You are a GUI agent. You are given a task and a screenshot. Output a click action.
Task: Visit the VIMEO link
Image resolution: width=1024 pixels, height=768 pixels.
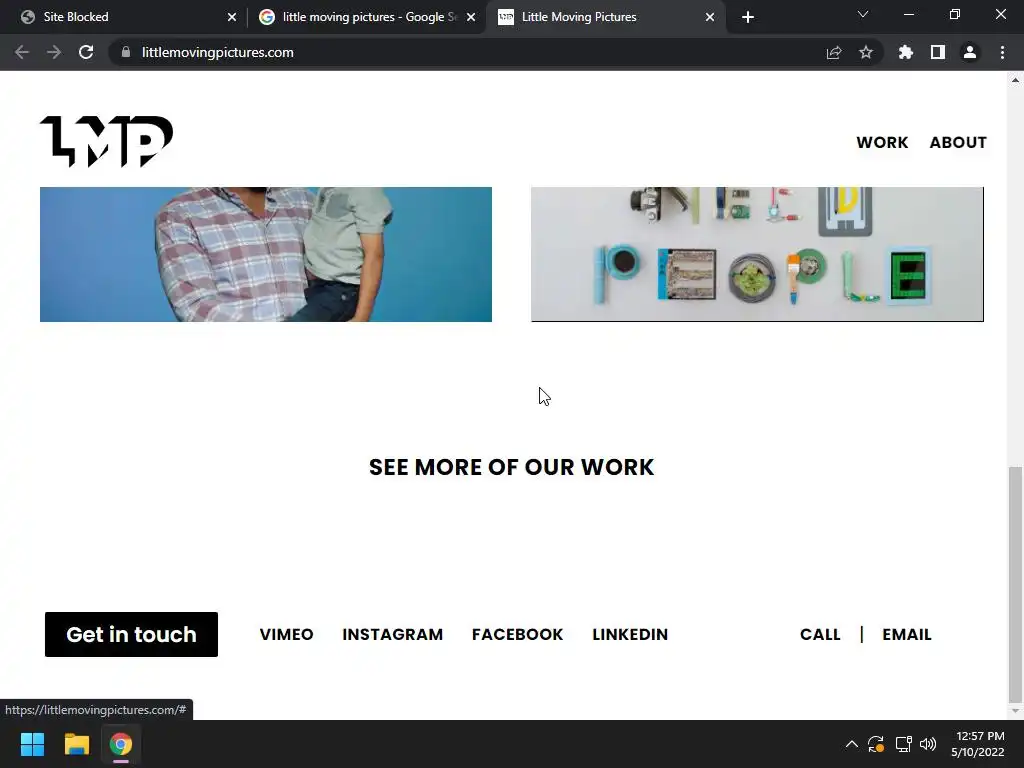pyautogui.click(x=287, y=634)
